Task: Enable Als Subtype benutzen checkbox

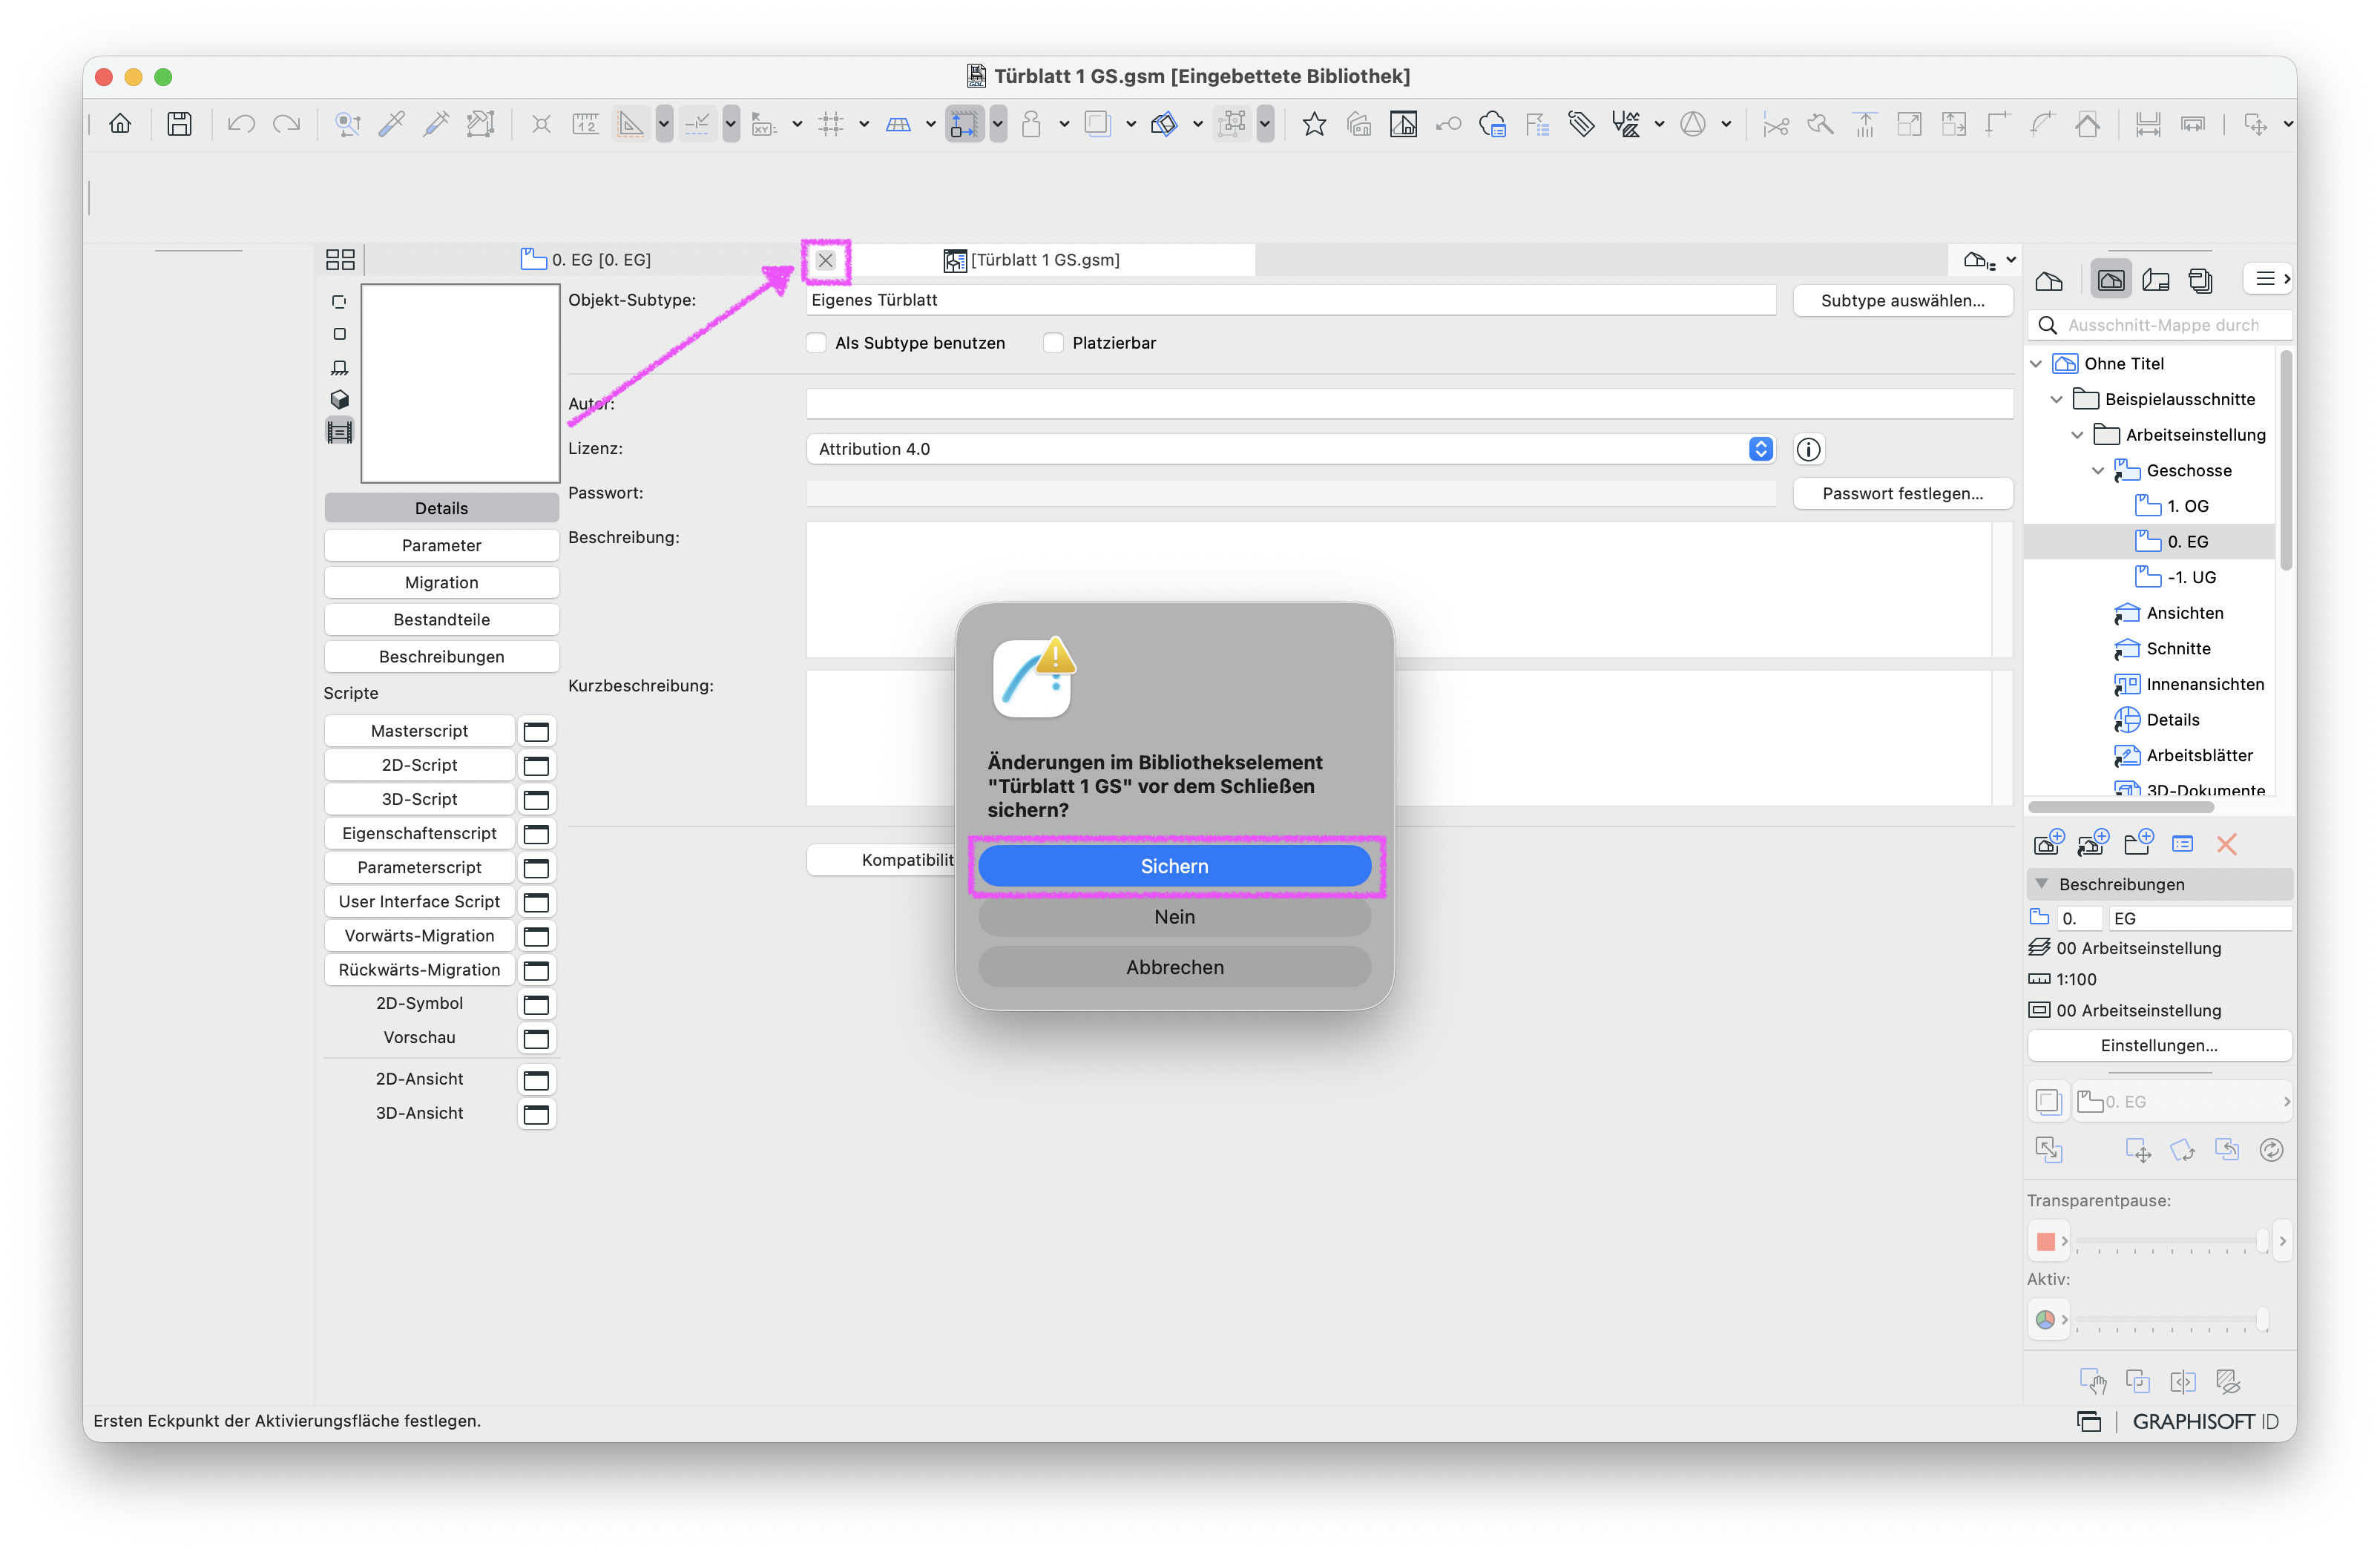Action: point(817,343)
